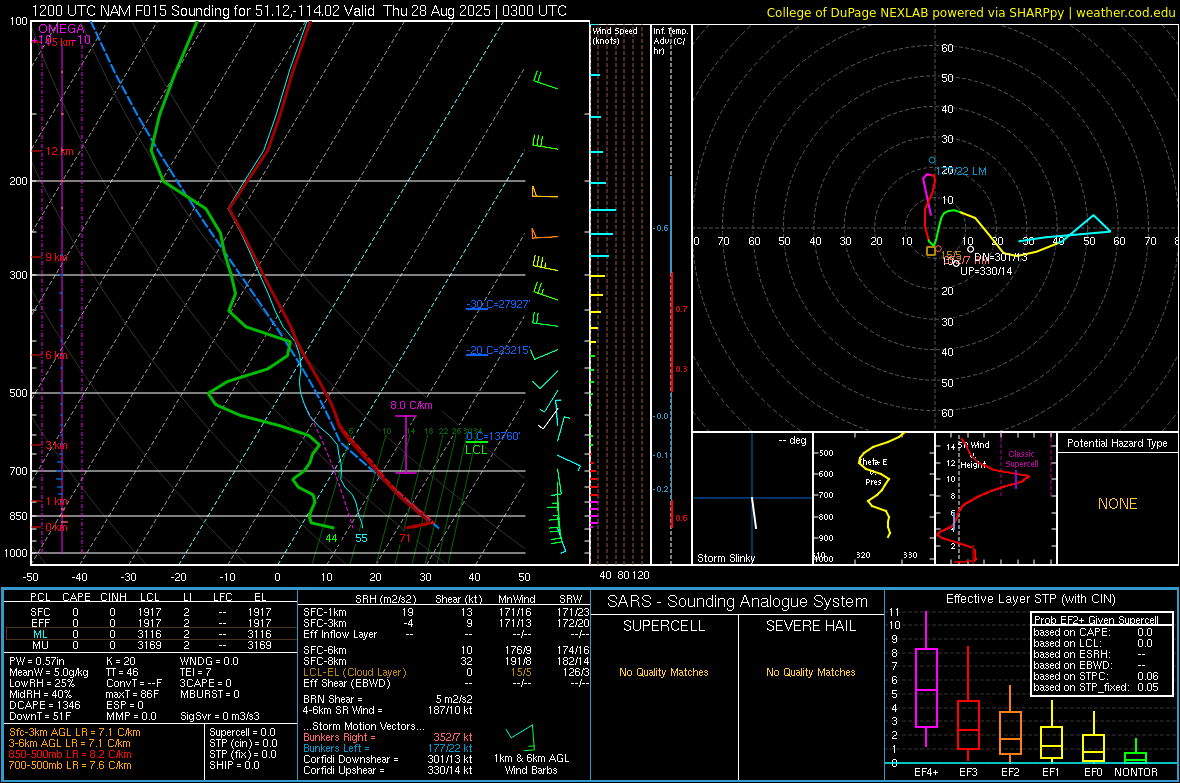
Task: Click the Potential Hazard Type header
Action: pos(1117,443)
